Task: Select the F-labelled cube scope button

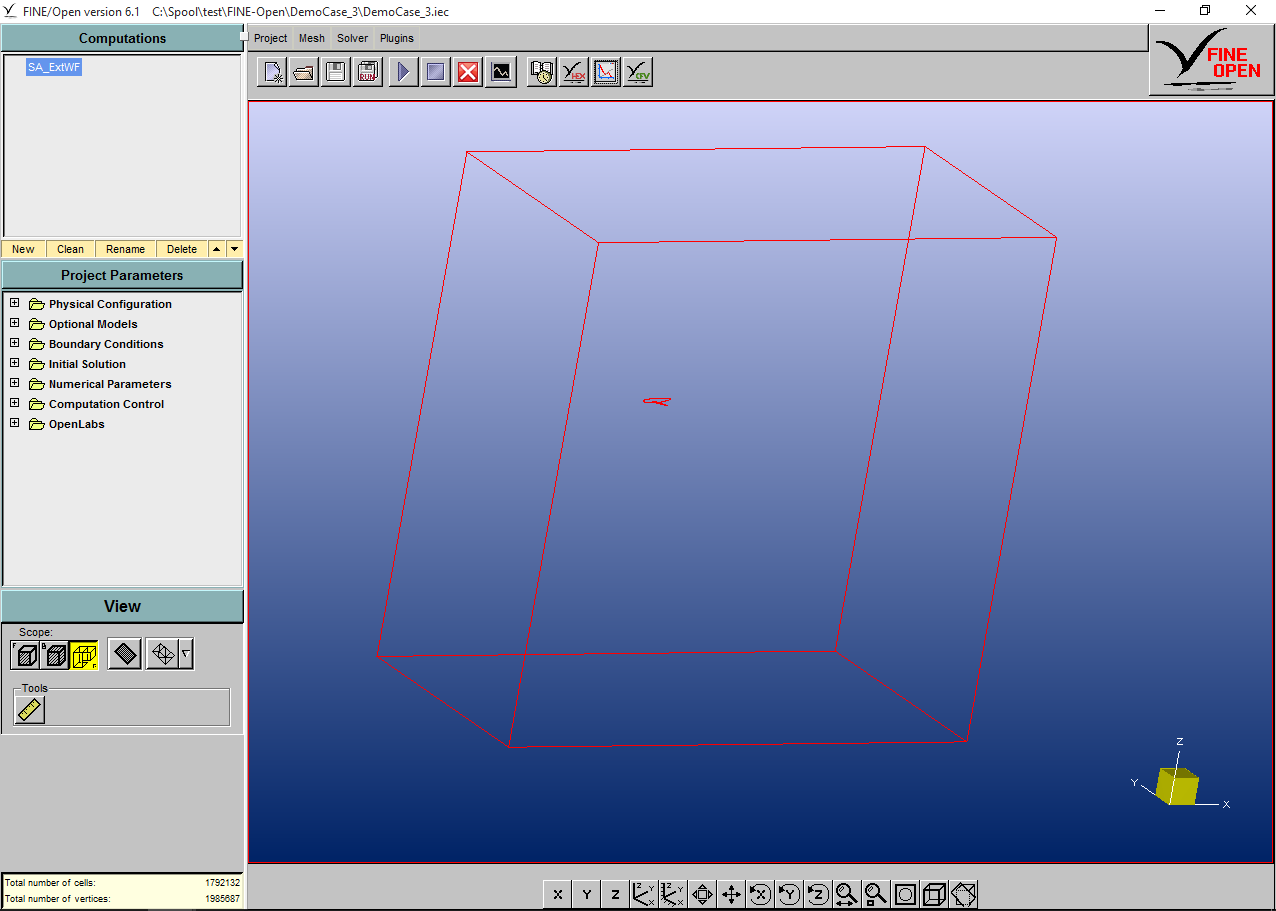Action: pos(26,655)
